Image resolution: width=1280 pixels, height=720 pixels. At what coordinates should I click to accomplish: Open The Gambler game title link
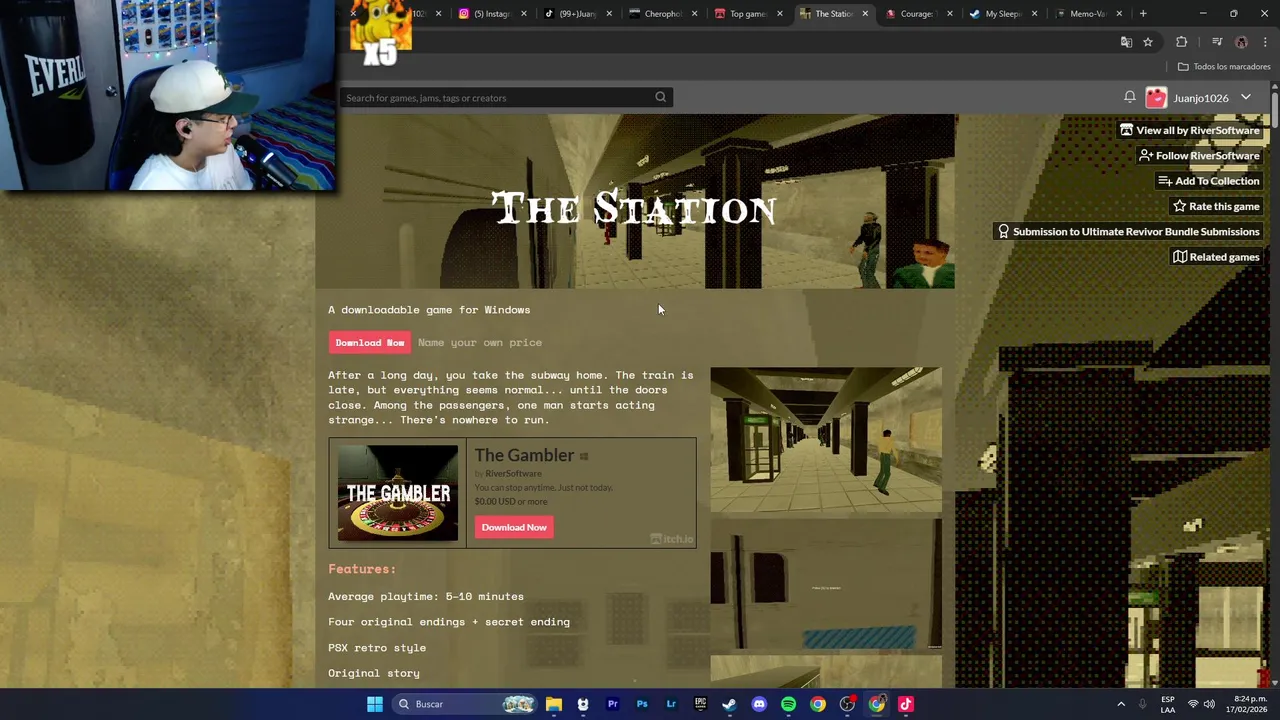(x=524, y=455)
